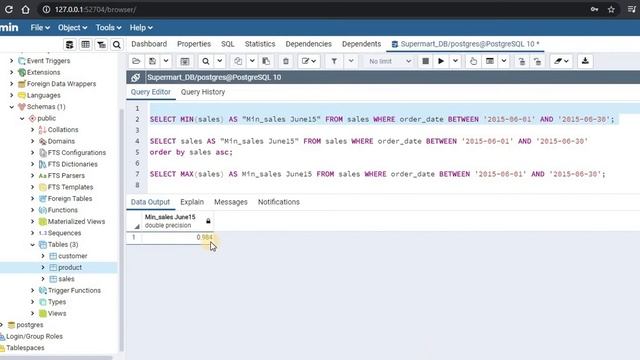
Task: Collapse the public schema node
Action: click(22, 118)
